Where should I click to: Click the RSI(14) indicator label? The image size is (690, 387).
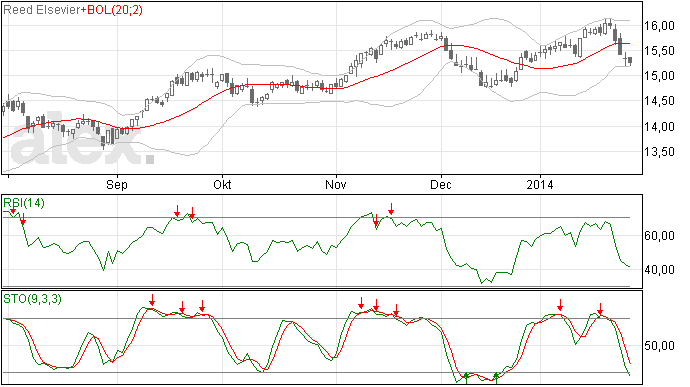pos(24,203)
